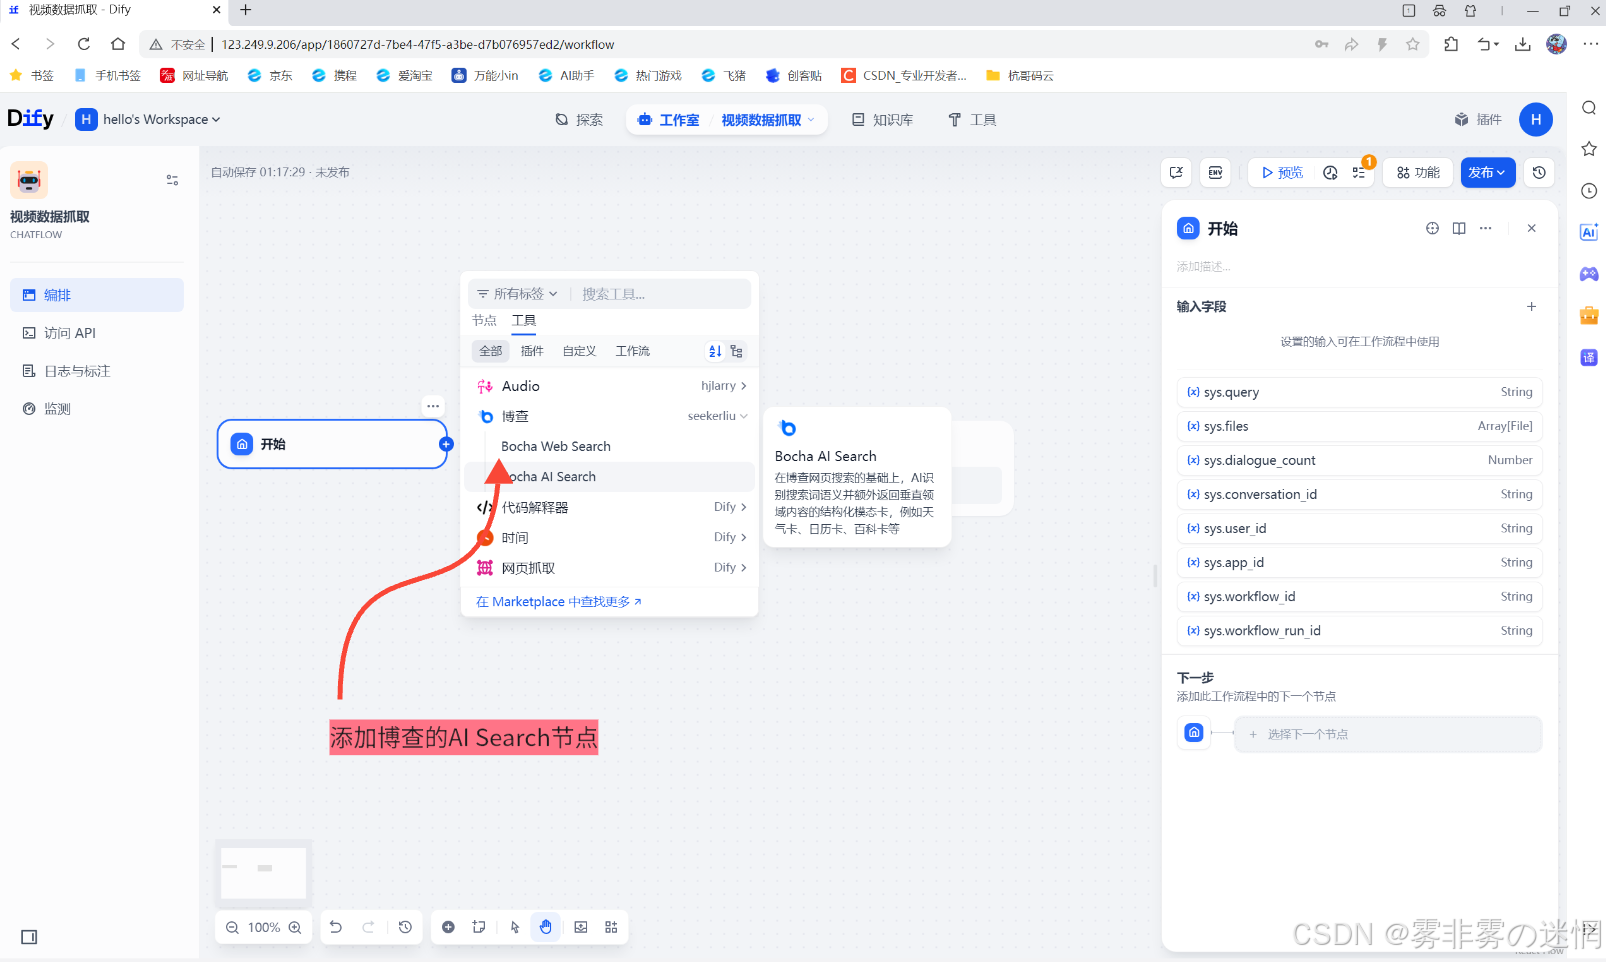Open 知识库 knowledge page
Screen dimensions: 1606x962
882,119
